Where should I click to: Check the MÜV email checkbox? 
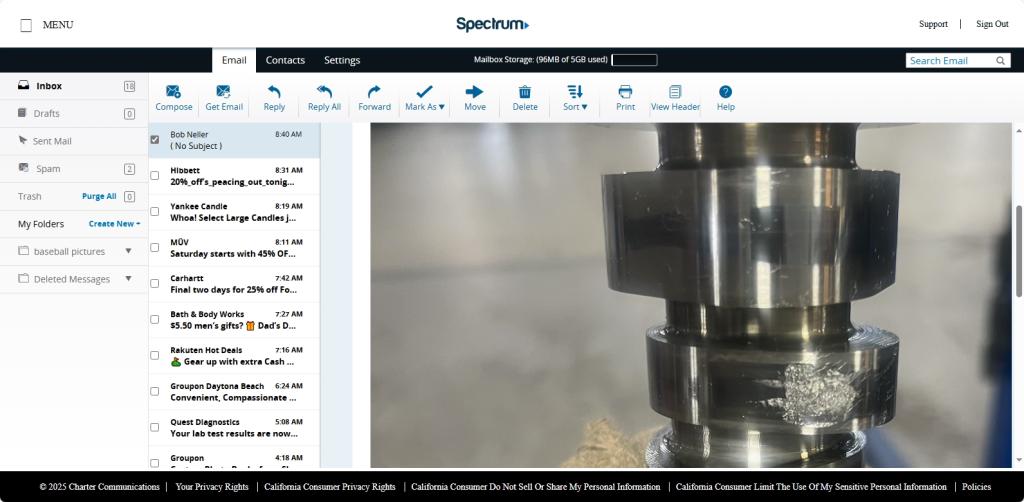(x=155, y=247)
